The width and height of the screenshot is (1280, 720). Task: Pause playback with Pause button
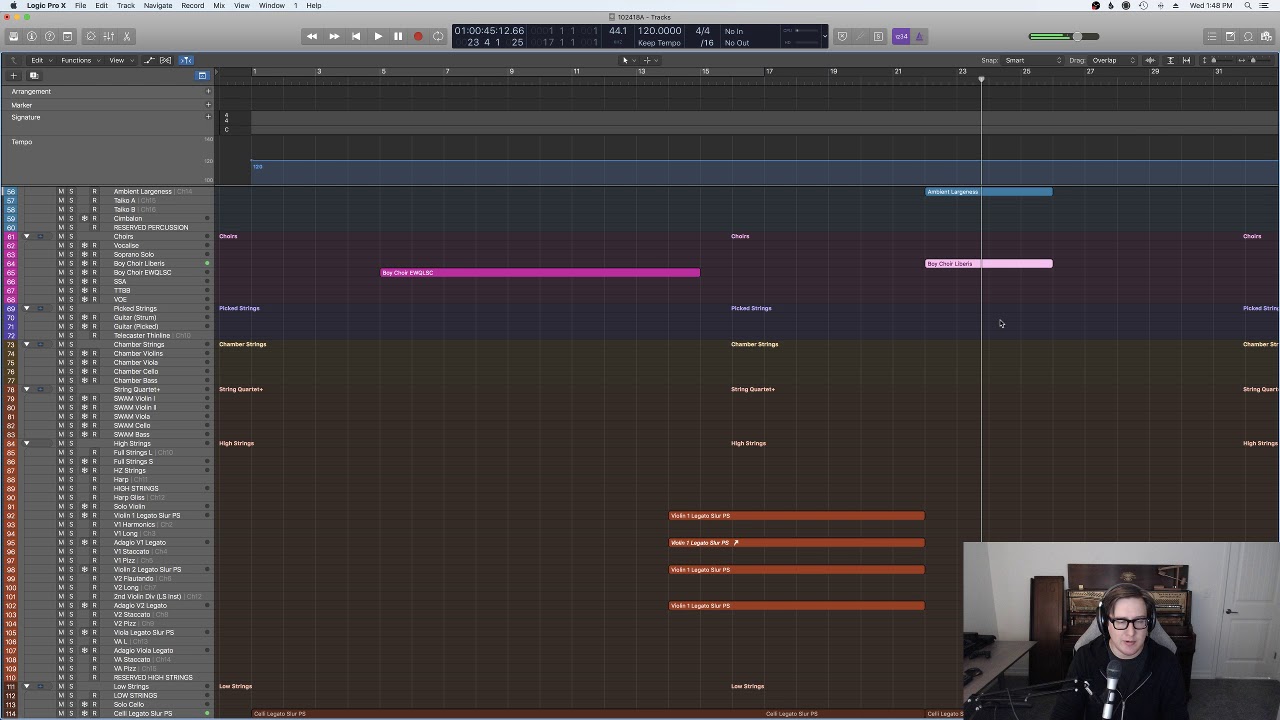[x=398, y=36]
